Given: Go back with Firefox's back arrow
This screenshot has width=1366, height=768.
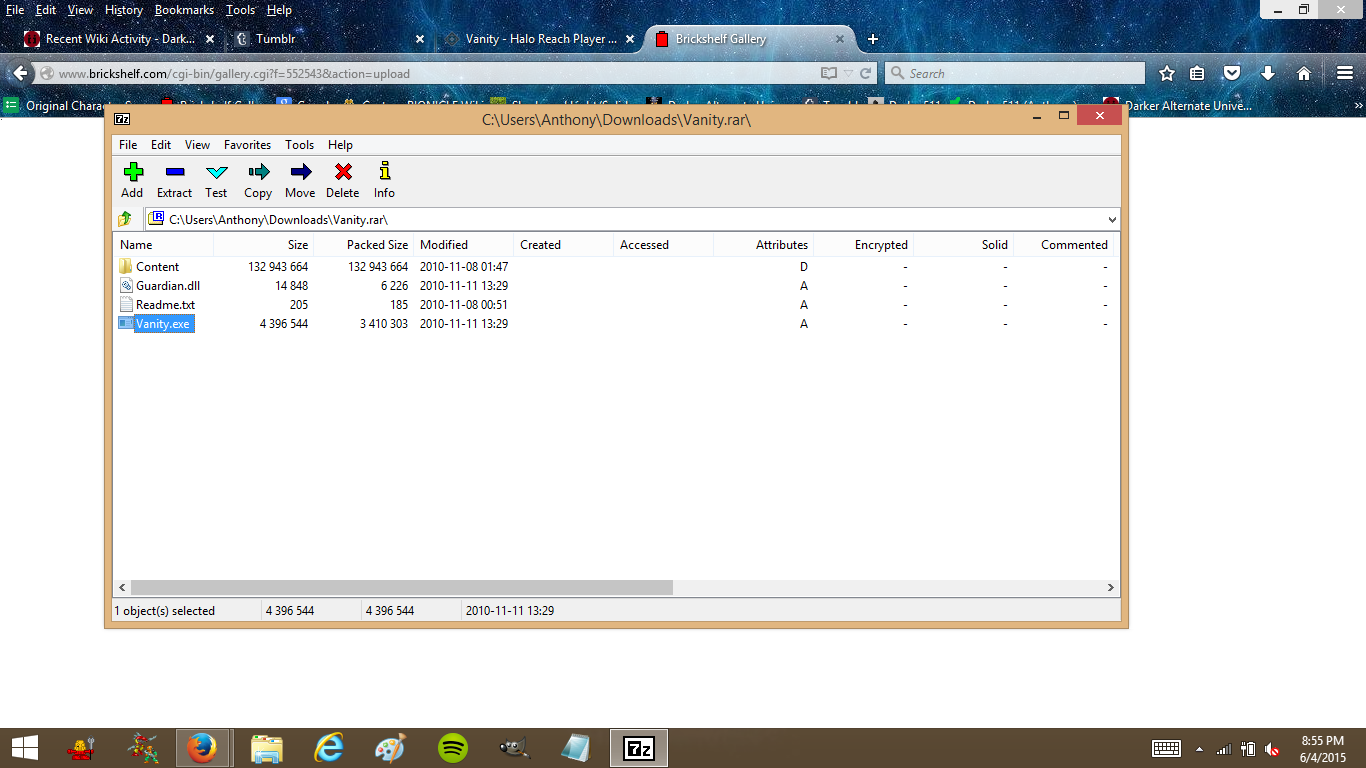Looking at the screenshot, I should 20,73.
